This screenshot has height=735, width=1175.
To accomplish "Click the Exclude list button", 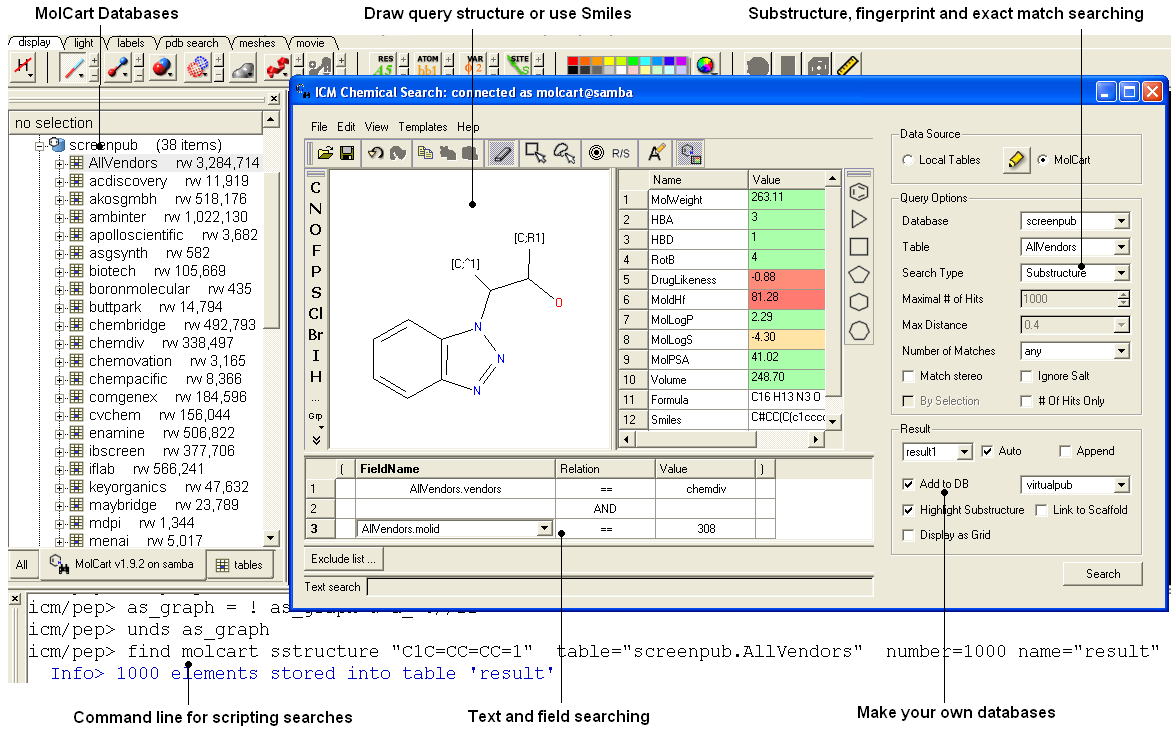I will point(342,558).
